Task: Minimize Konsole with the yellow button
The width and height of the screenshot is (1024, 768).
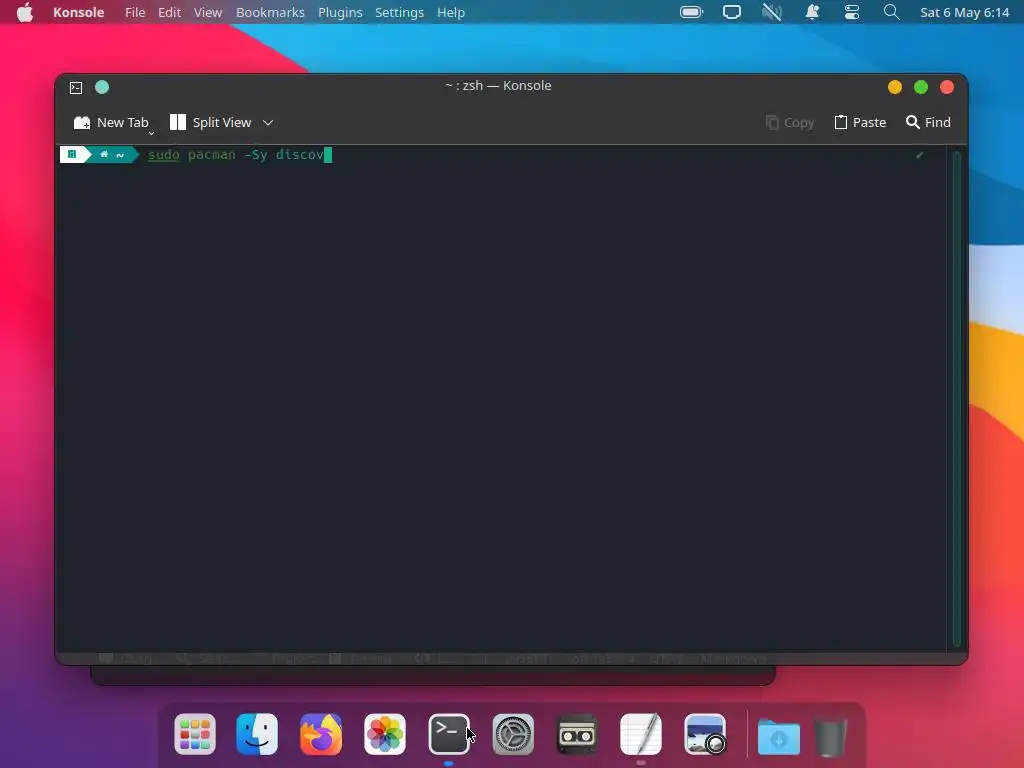Action: (x=895, y=87)
